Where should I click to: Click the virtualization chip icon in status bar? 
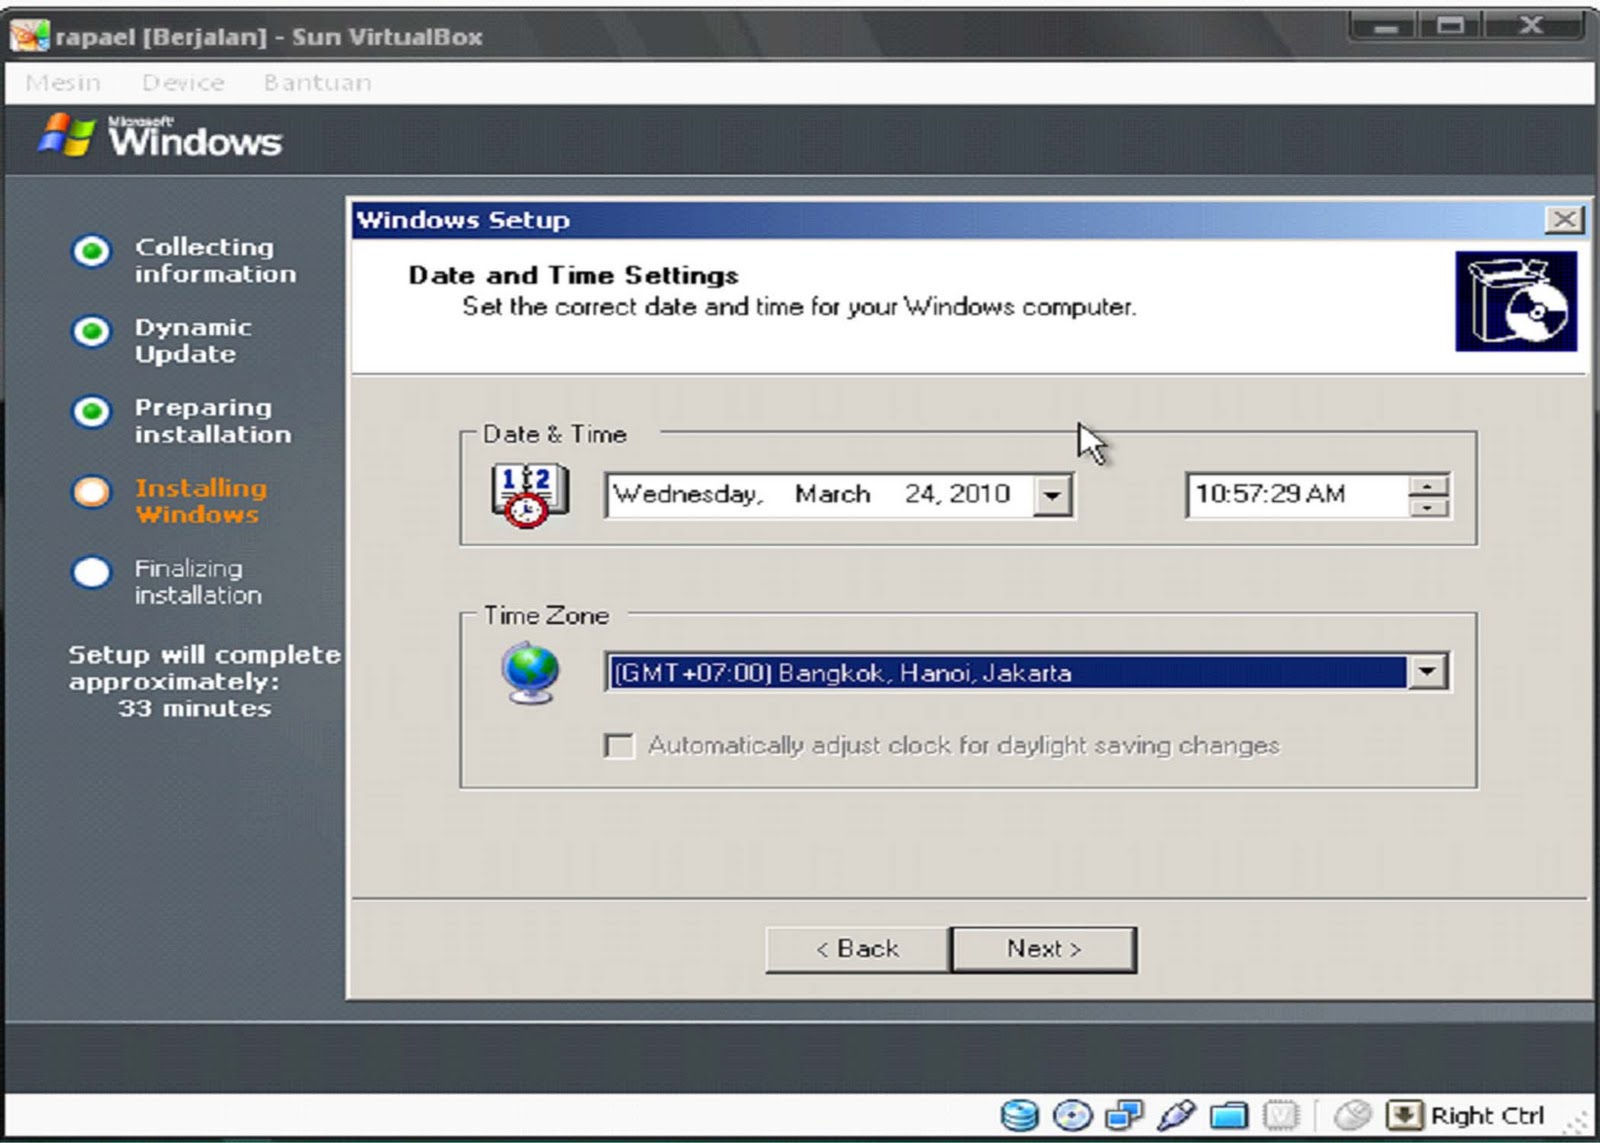click(1281, 1115)
